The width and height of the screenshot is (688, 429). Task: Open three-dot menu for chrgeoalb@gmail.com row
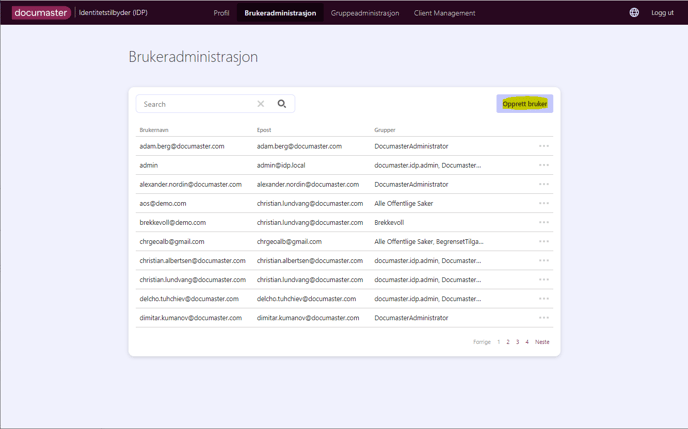pyautogui.click(x=544, y=242)
